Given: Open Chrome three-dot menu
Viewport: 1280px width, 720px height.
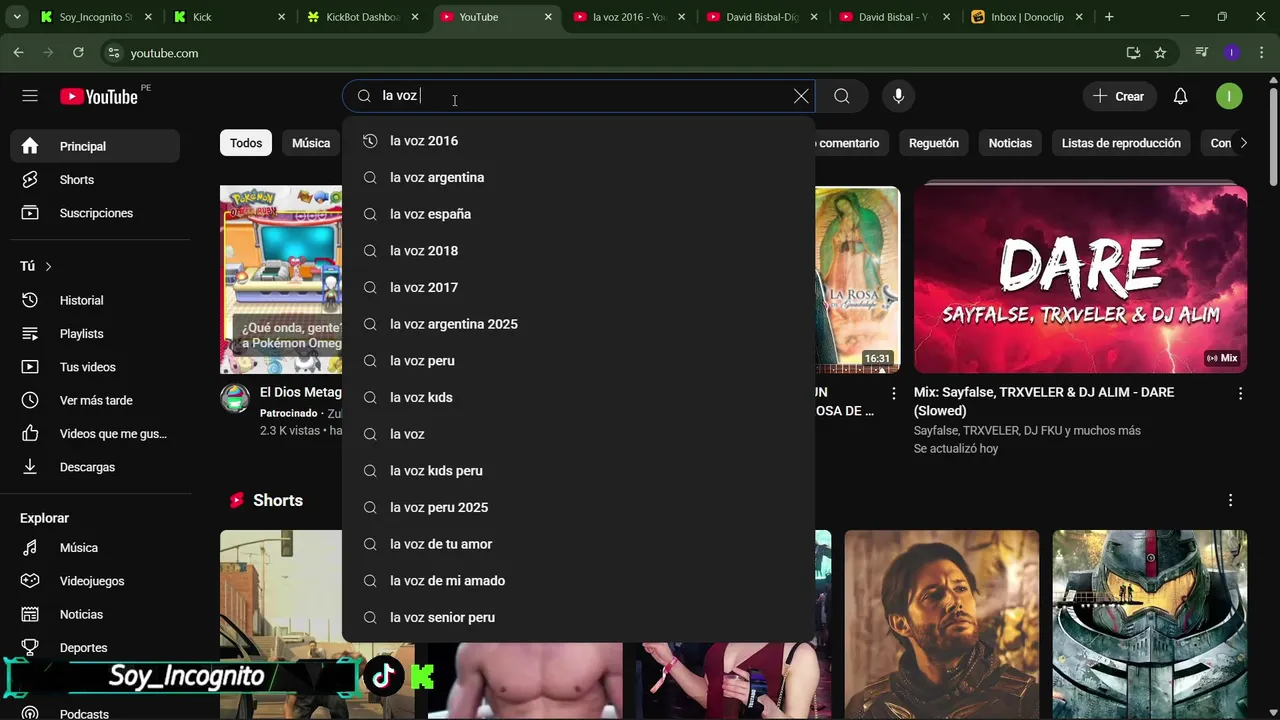Looking at the screenshot, I should [1262, 53].
